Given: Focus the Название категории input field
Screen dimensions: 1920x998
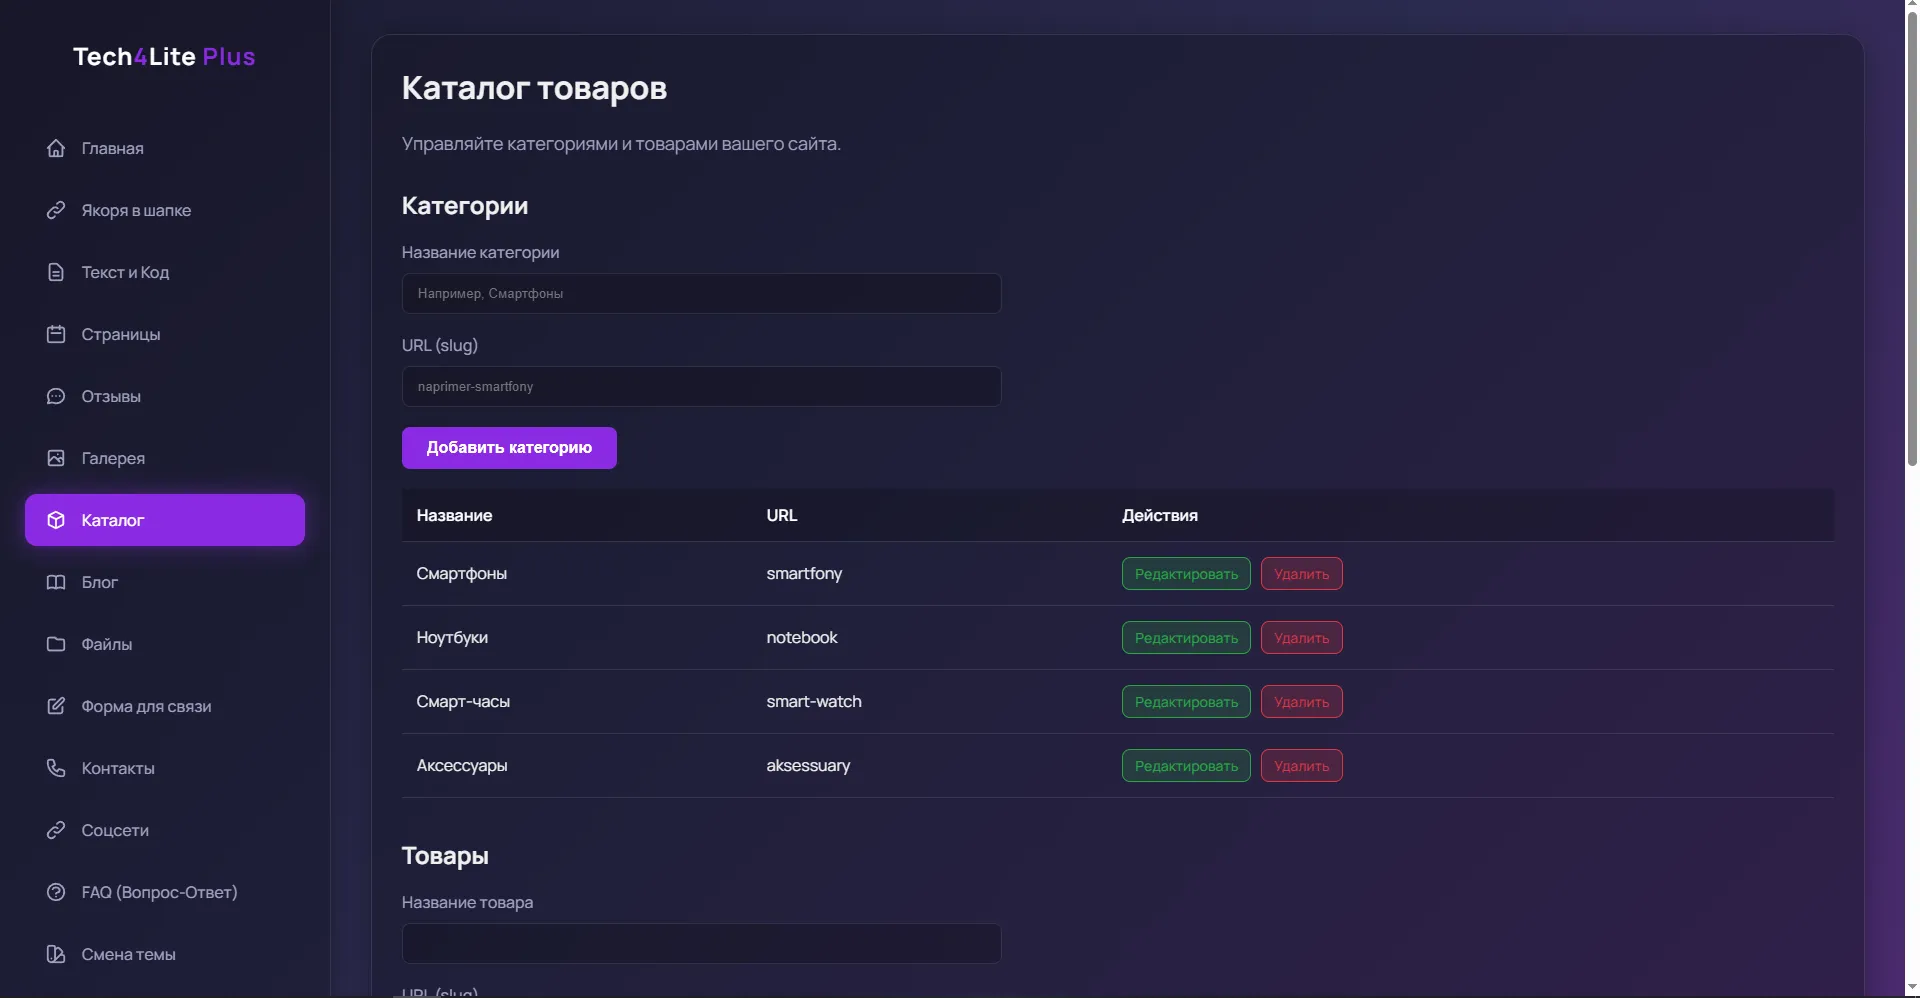Looking at the screenshot, I should point(701,294).
